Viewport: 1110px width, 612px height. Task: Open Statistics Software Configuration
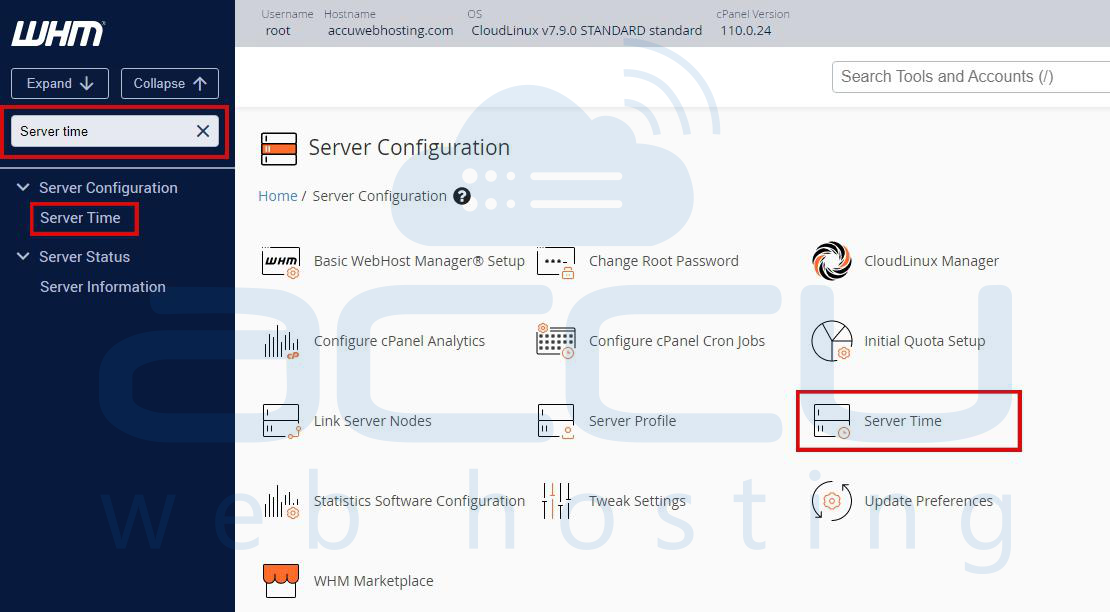419,501
